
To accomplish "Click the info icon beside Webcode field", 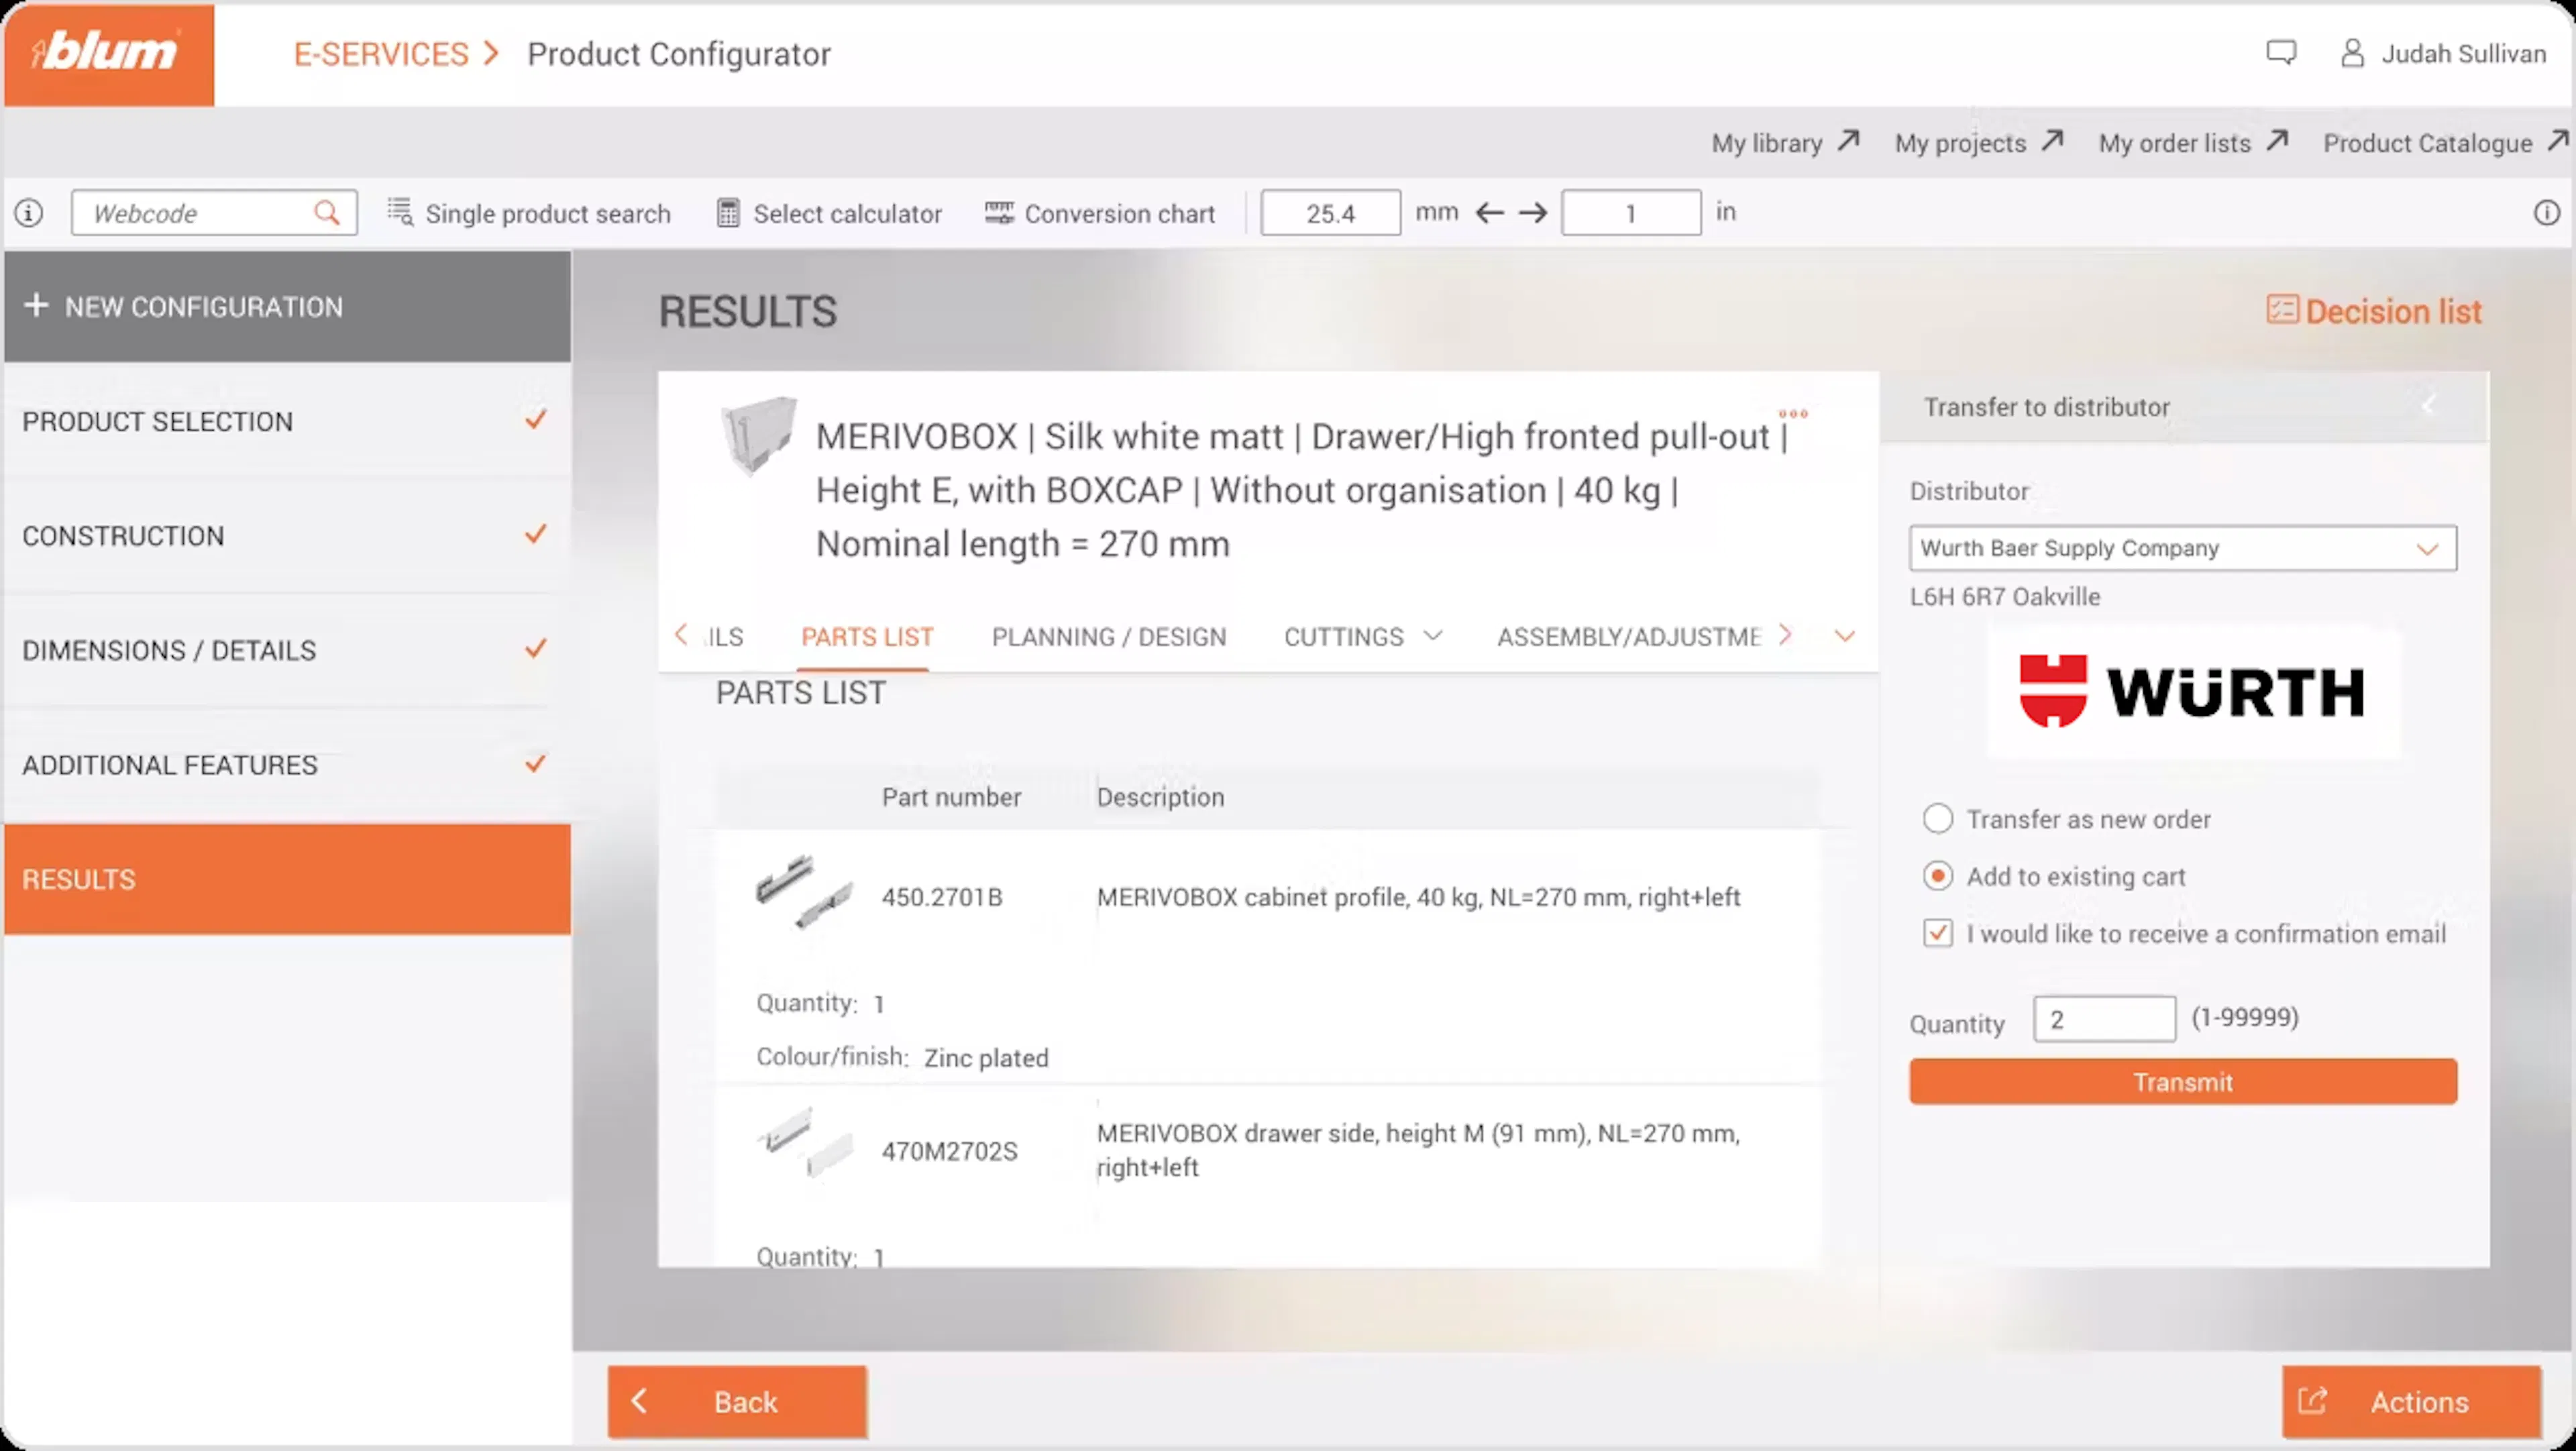I will pyautogui.click(x=29, y=213).
